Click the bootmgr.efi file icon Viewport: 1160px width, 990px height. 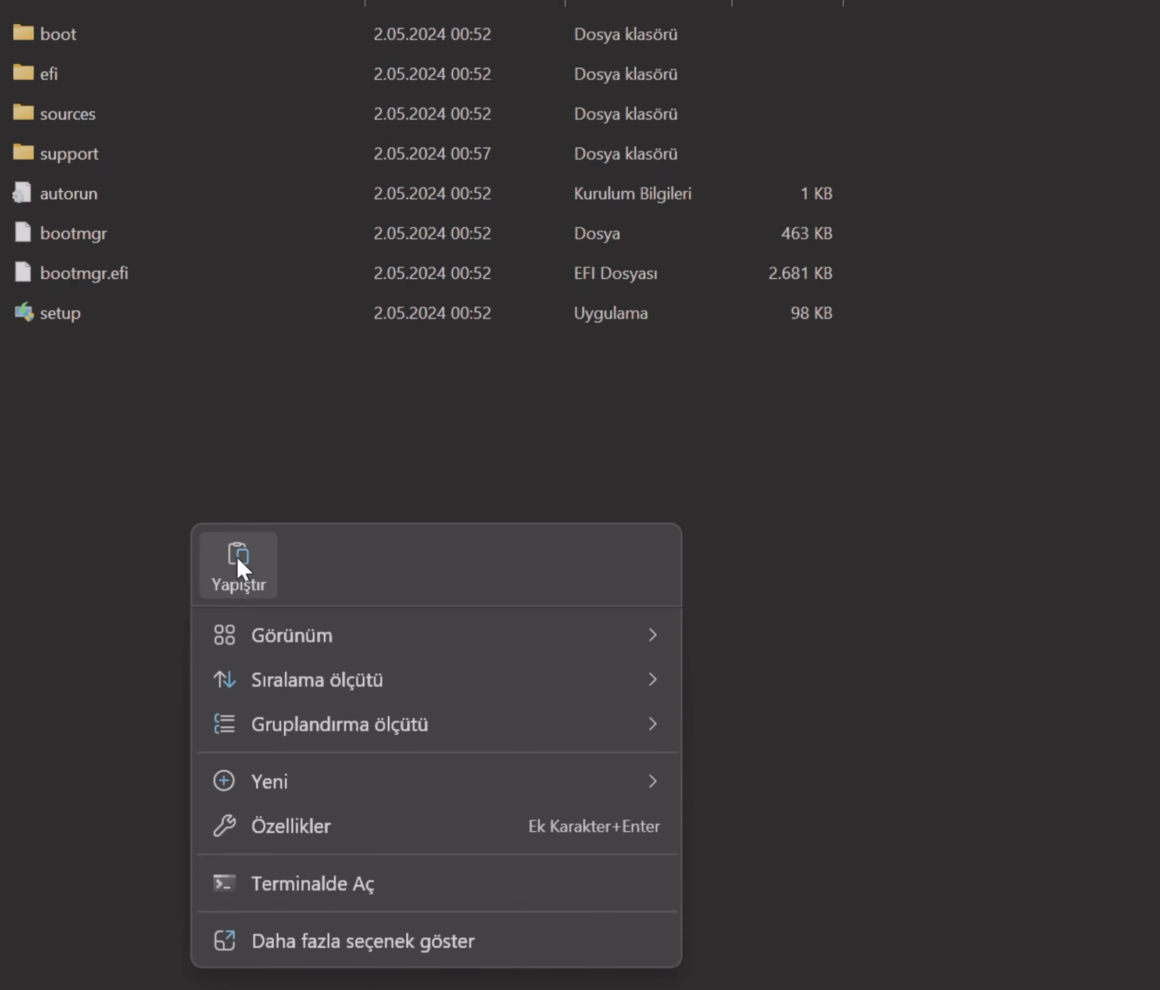23,273
